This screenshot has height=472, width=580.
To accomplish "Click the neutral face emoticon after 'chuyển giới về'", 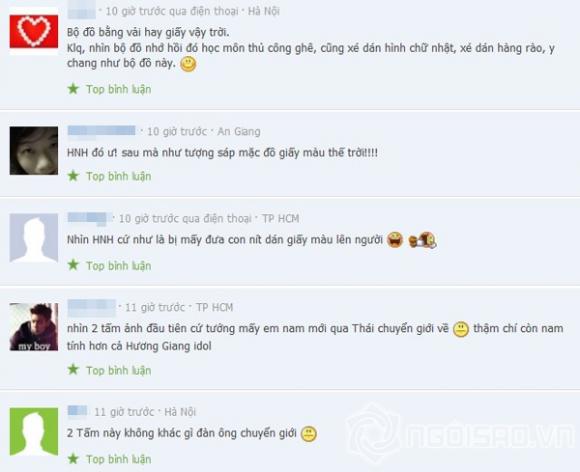I will (x=461, y=329).
